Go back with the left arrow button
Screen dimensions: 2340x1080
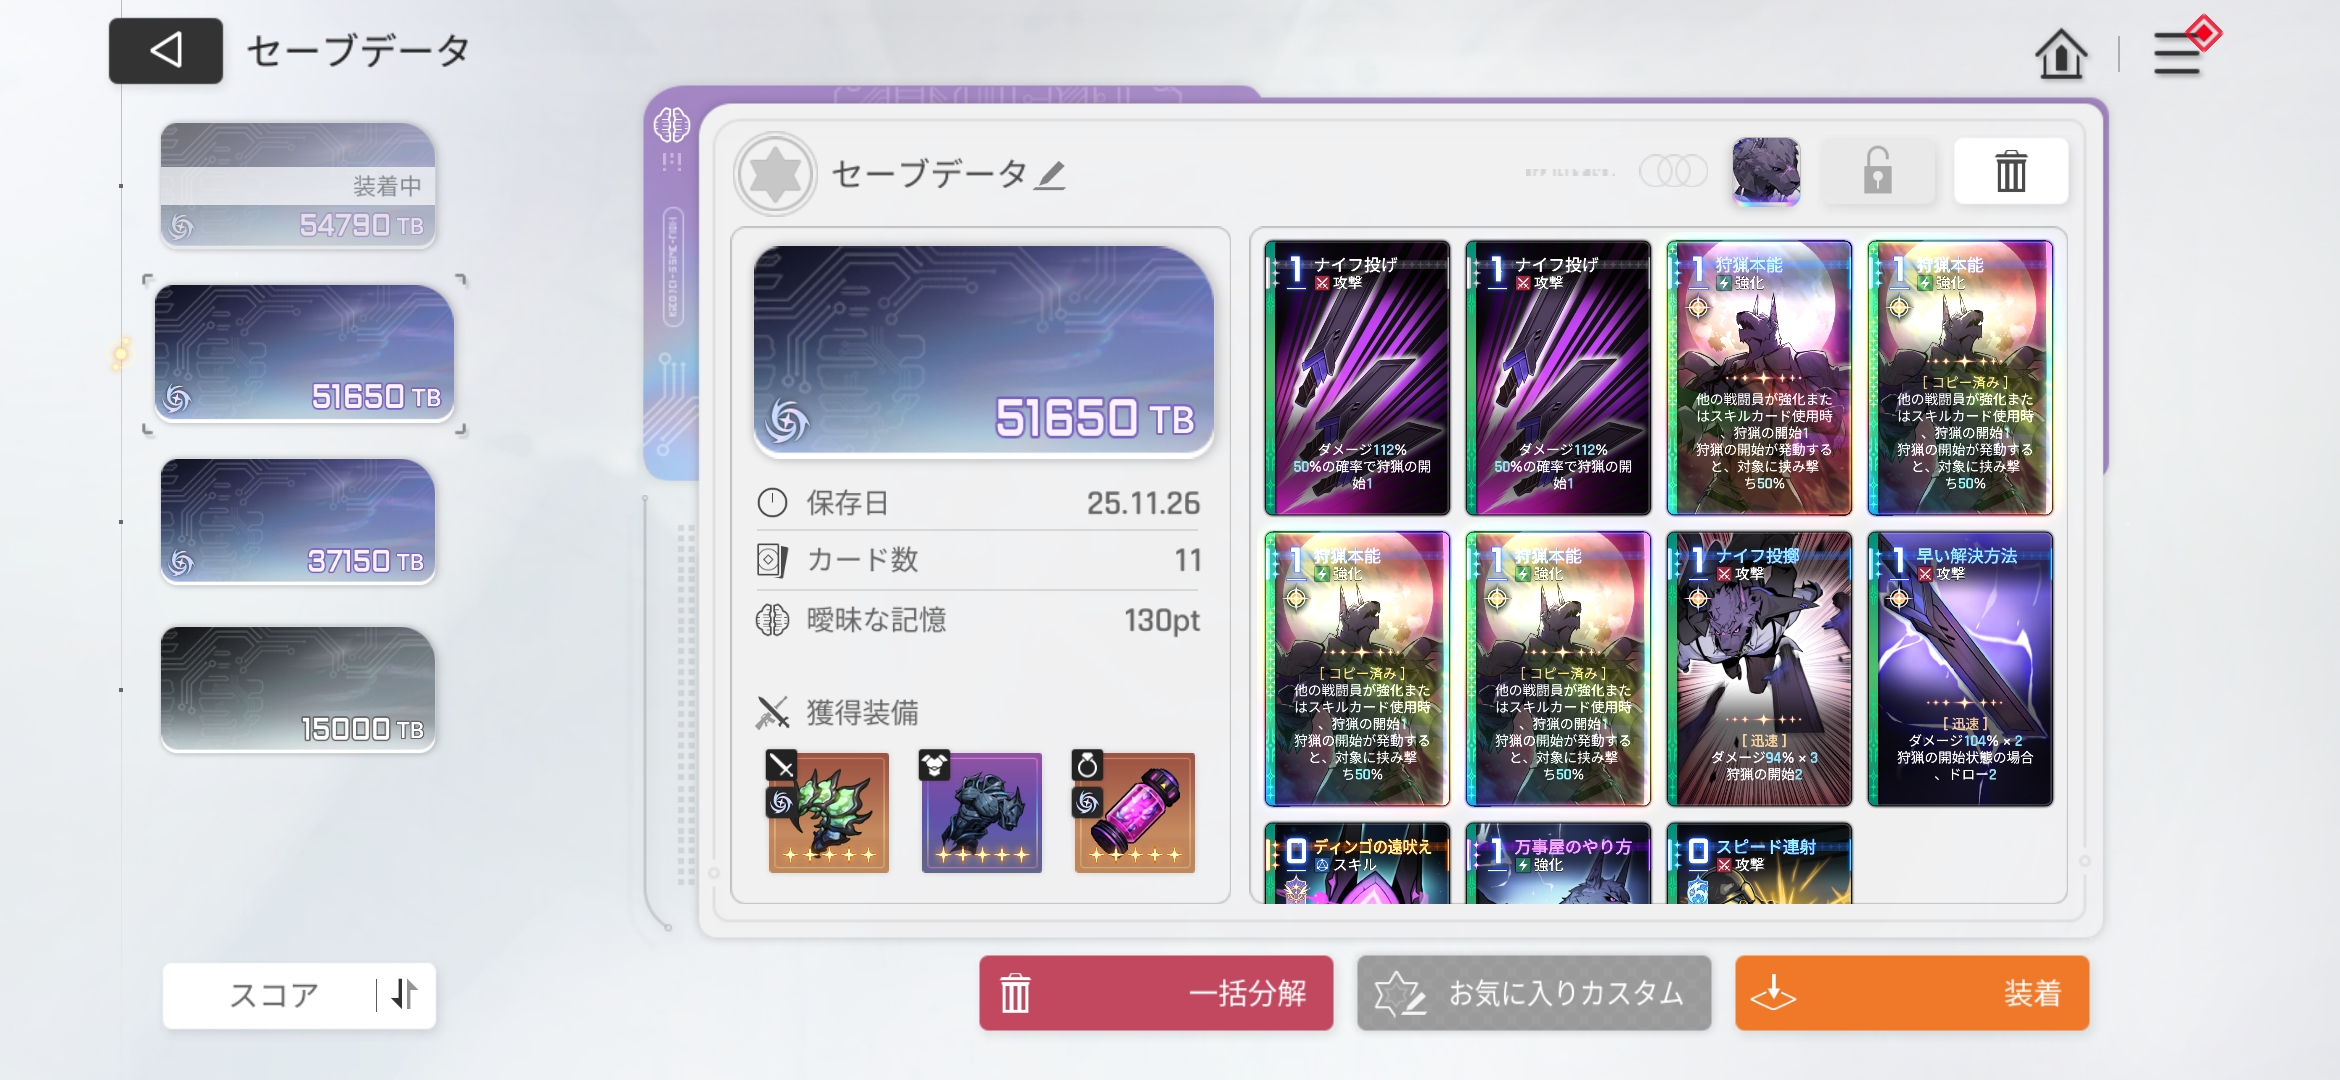(x=166, y=50)
